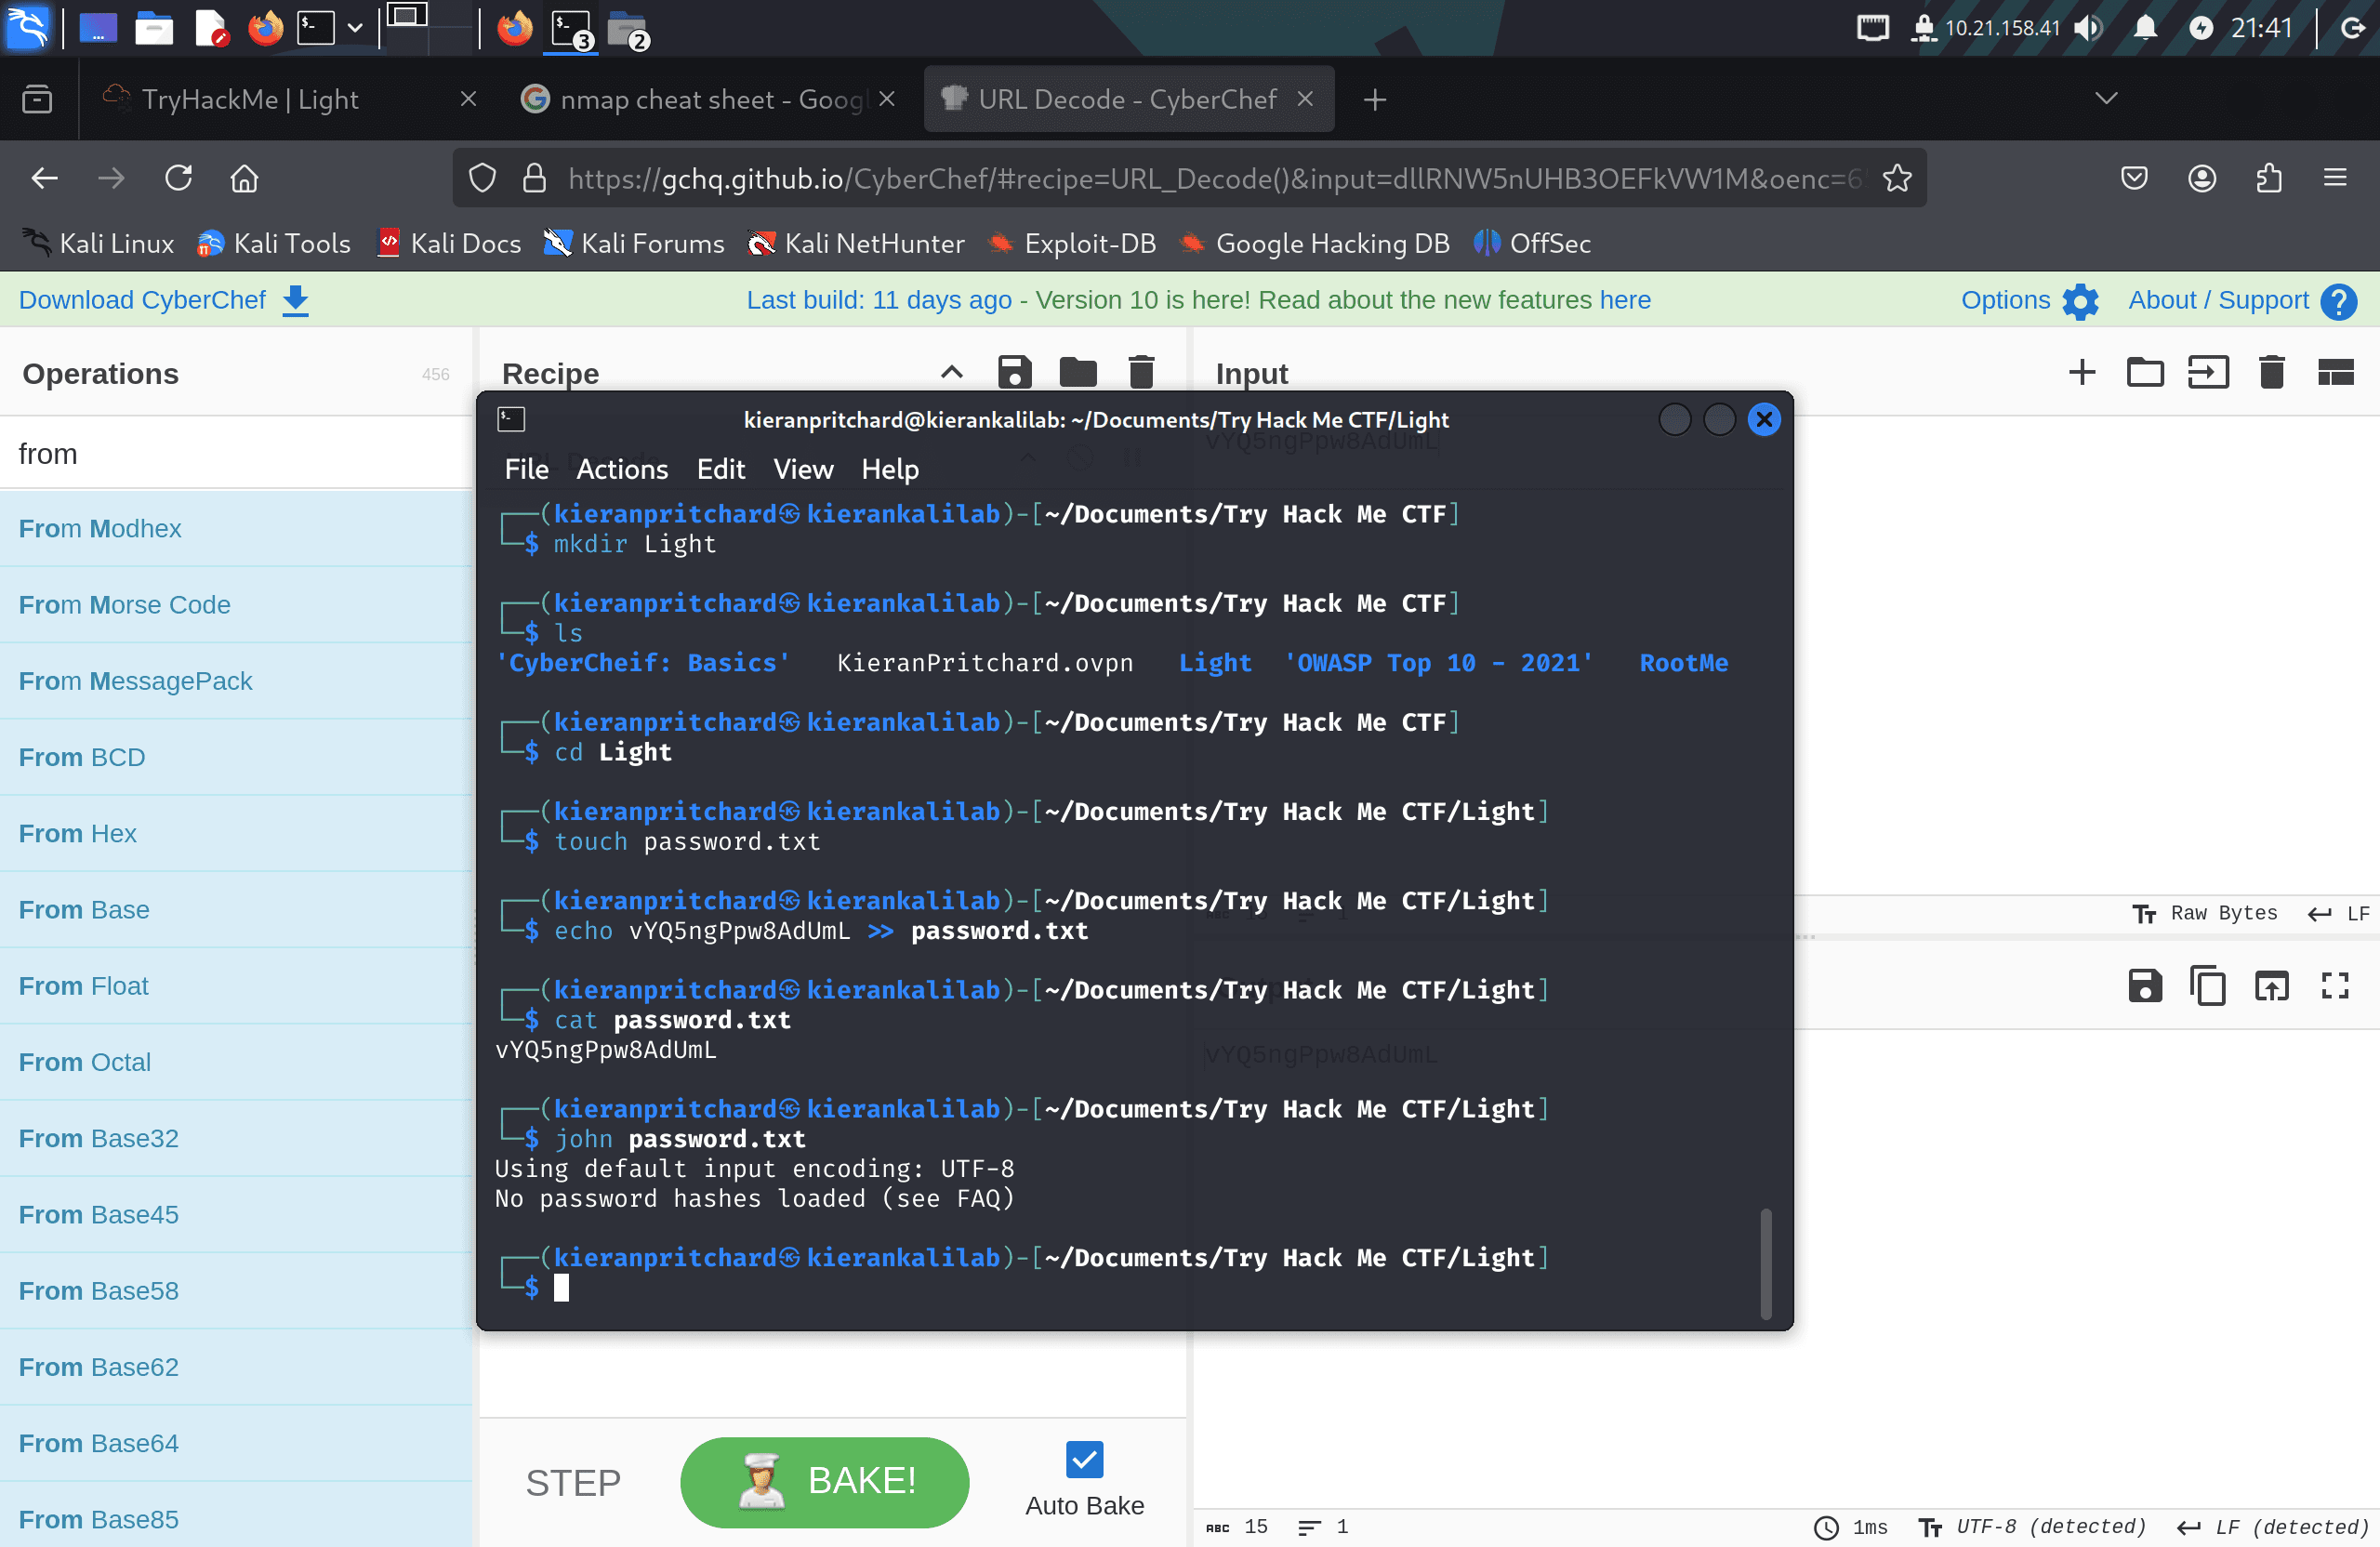Go to Firefox home page
This screenshot has width=2380, height=1547.
pyautogui.click(x=244, y=178)
